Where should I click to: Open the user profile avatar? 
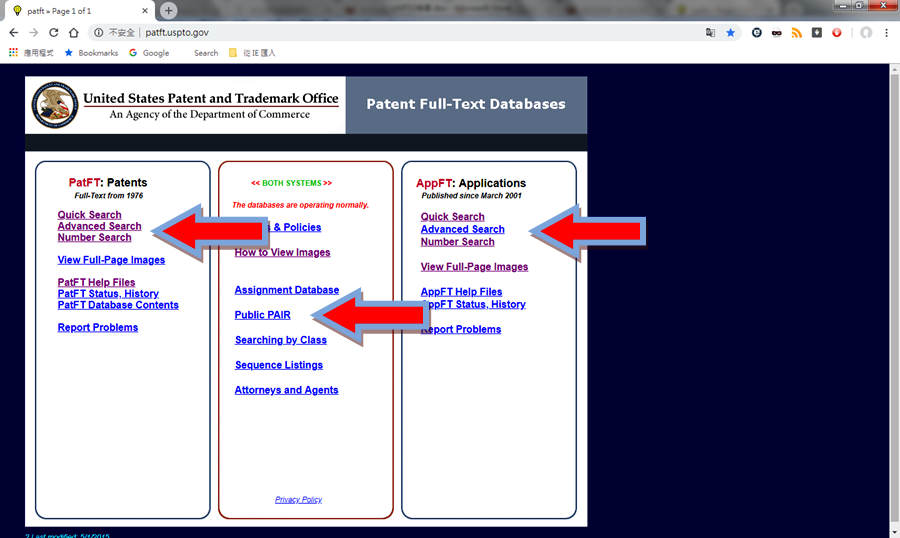click(866, 33)
